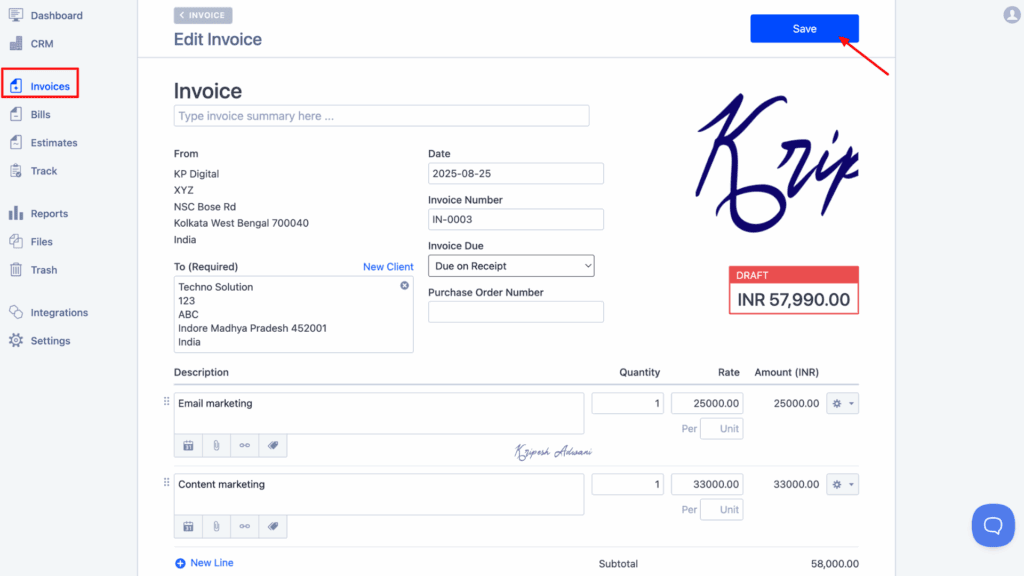Open the calendar icon on Email marketing line
The image size is (1024, 576).
[x=187, y=445]
